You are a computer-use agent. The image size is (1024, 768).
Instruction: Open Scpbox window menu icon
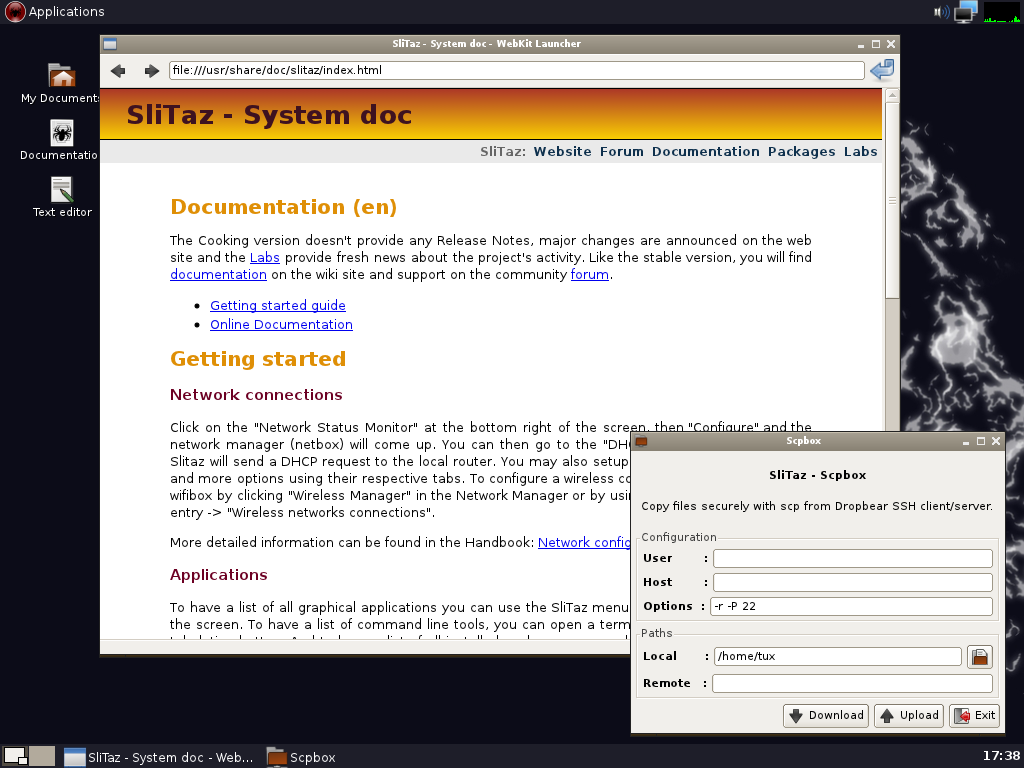point(641,441)
